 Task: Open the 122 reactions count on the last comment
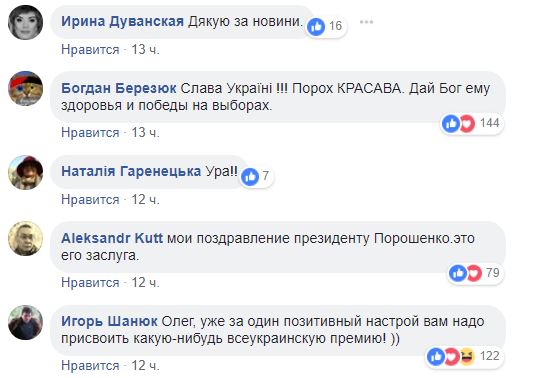pos(490,356)
